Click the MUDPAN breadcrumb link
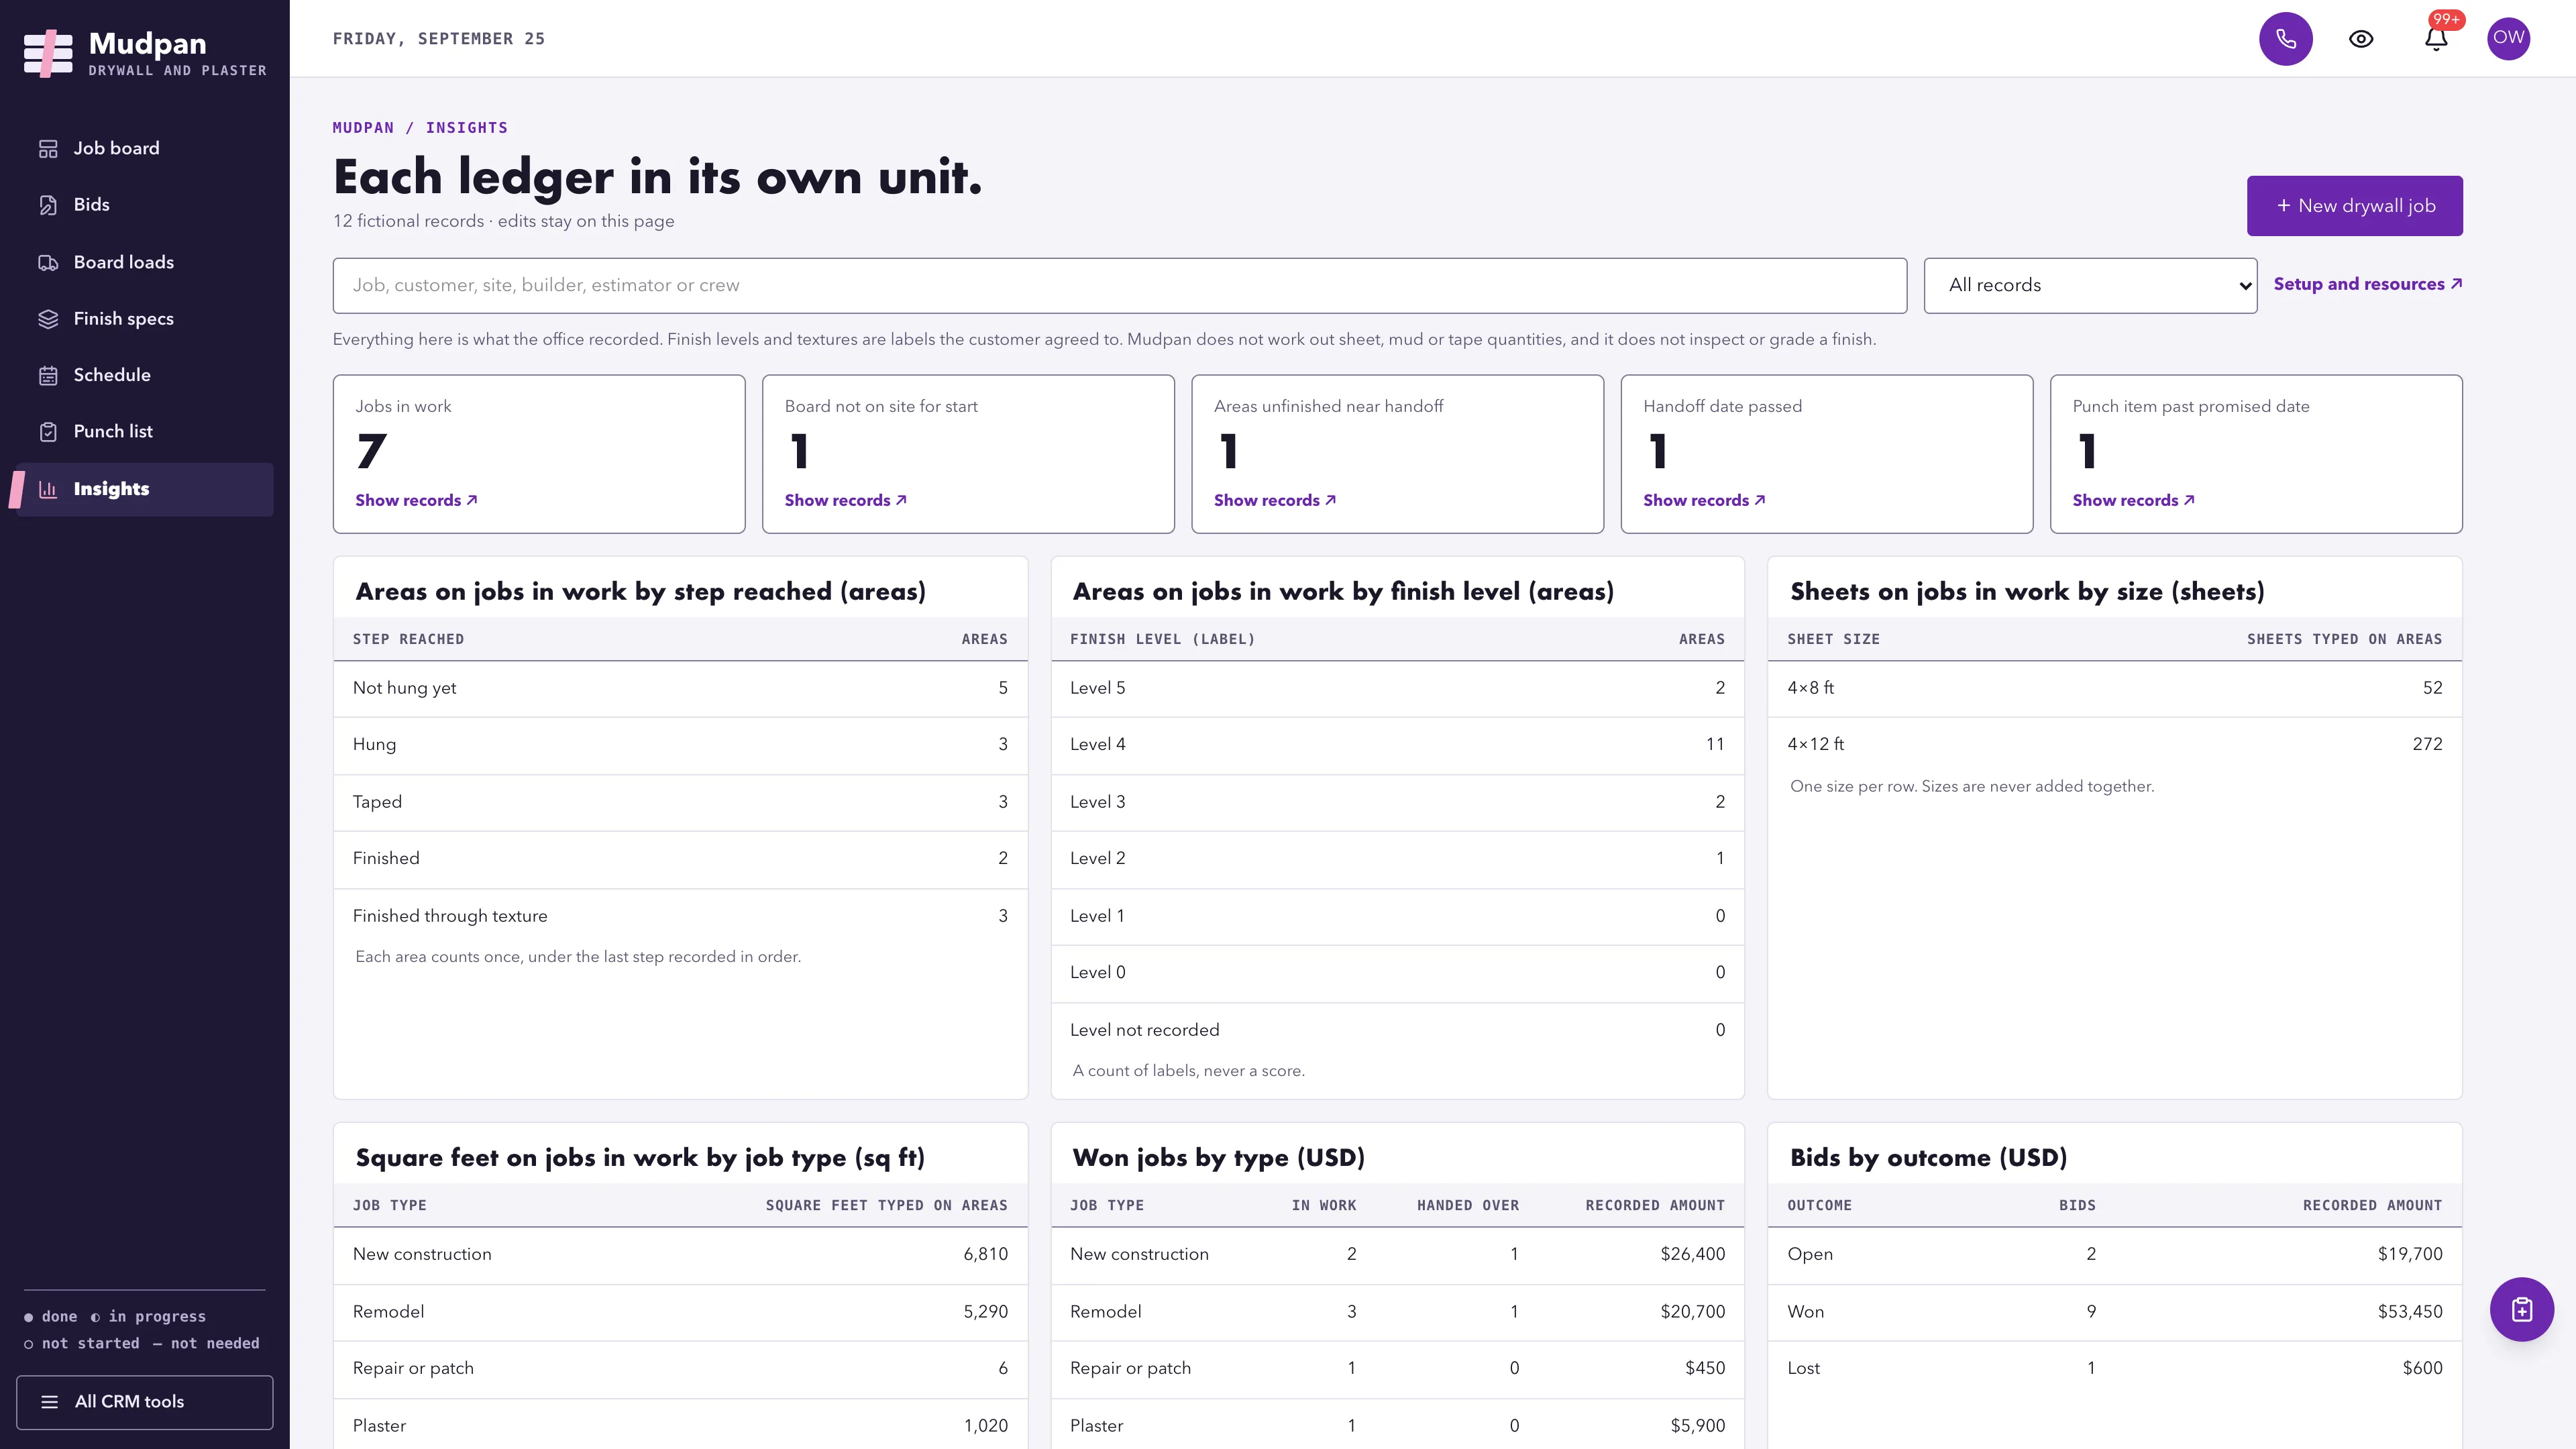Image resolution: width=2576 pixels, height=1449 pixels. [x=363, y=128]
